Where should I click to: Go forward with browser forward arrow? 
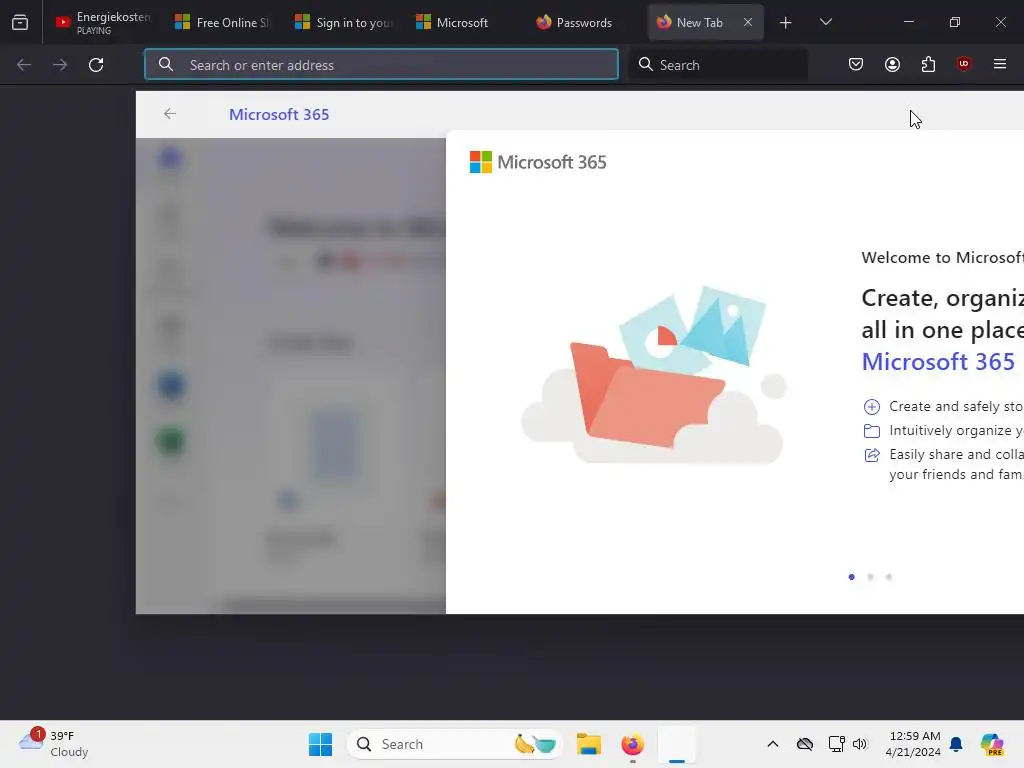(60, 64)
